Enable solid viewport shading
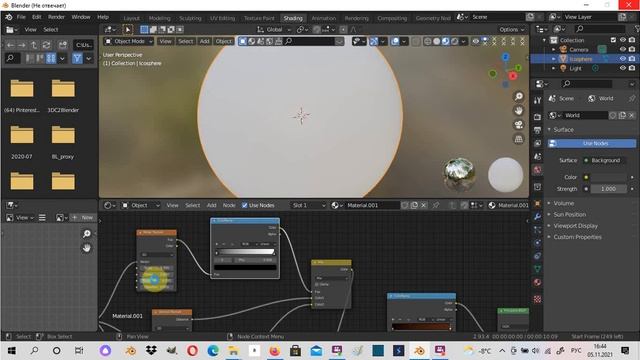This screenshot has width=640, height=360. pyautogui.click(x=436, y=41)
